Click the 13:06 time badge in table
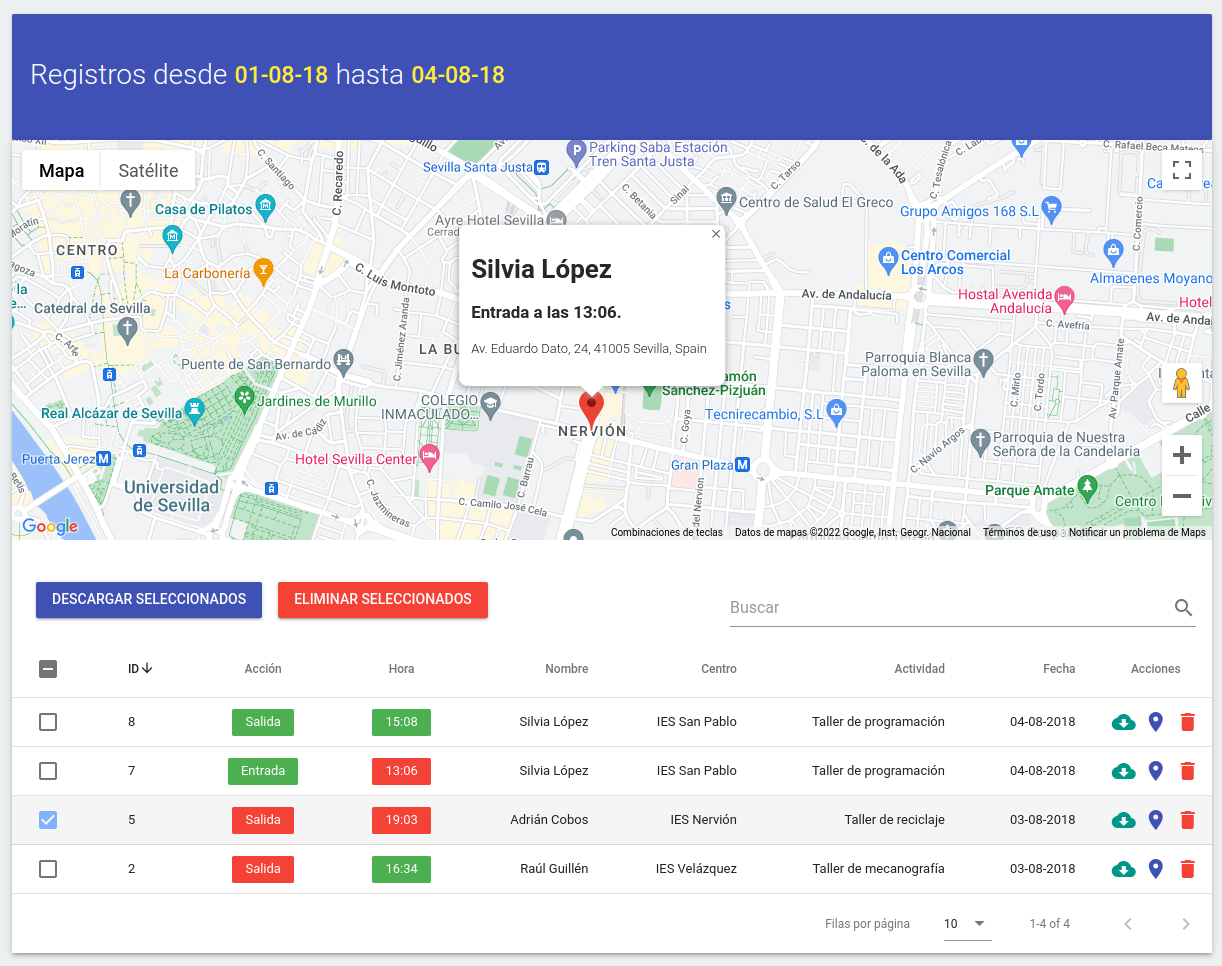This screenshot has height=966, width=1222. (401, 771)
